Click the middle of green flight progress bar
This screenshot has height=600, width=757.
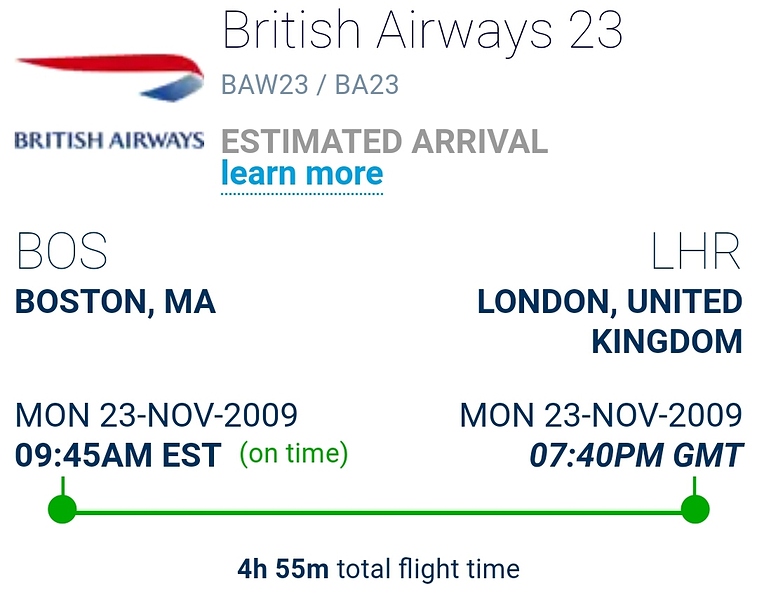[378, 512]
